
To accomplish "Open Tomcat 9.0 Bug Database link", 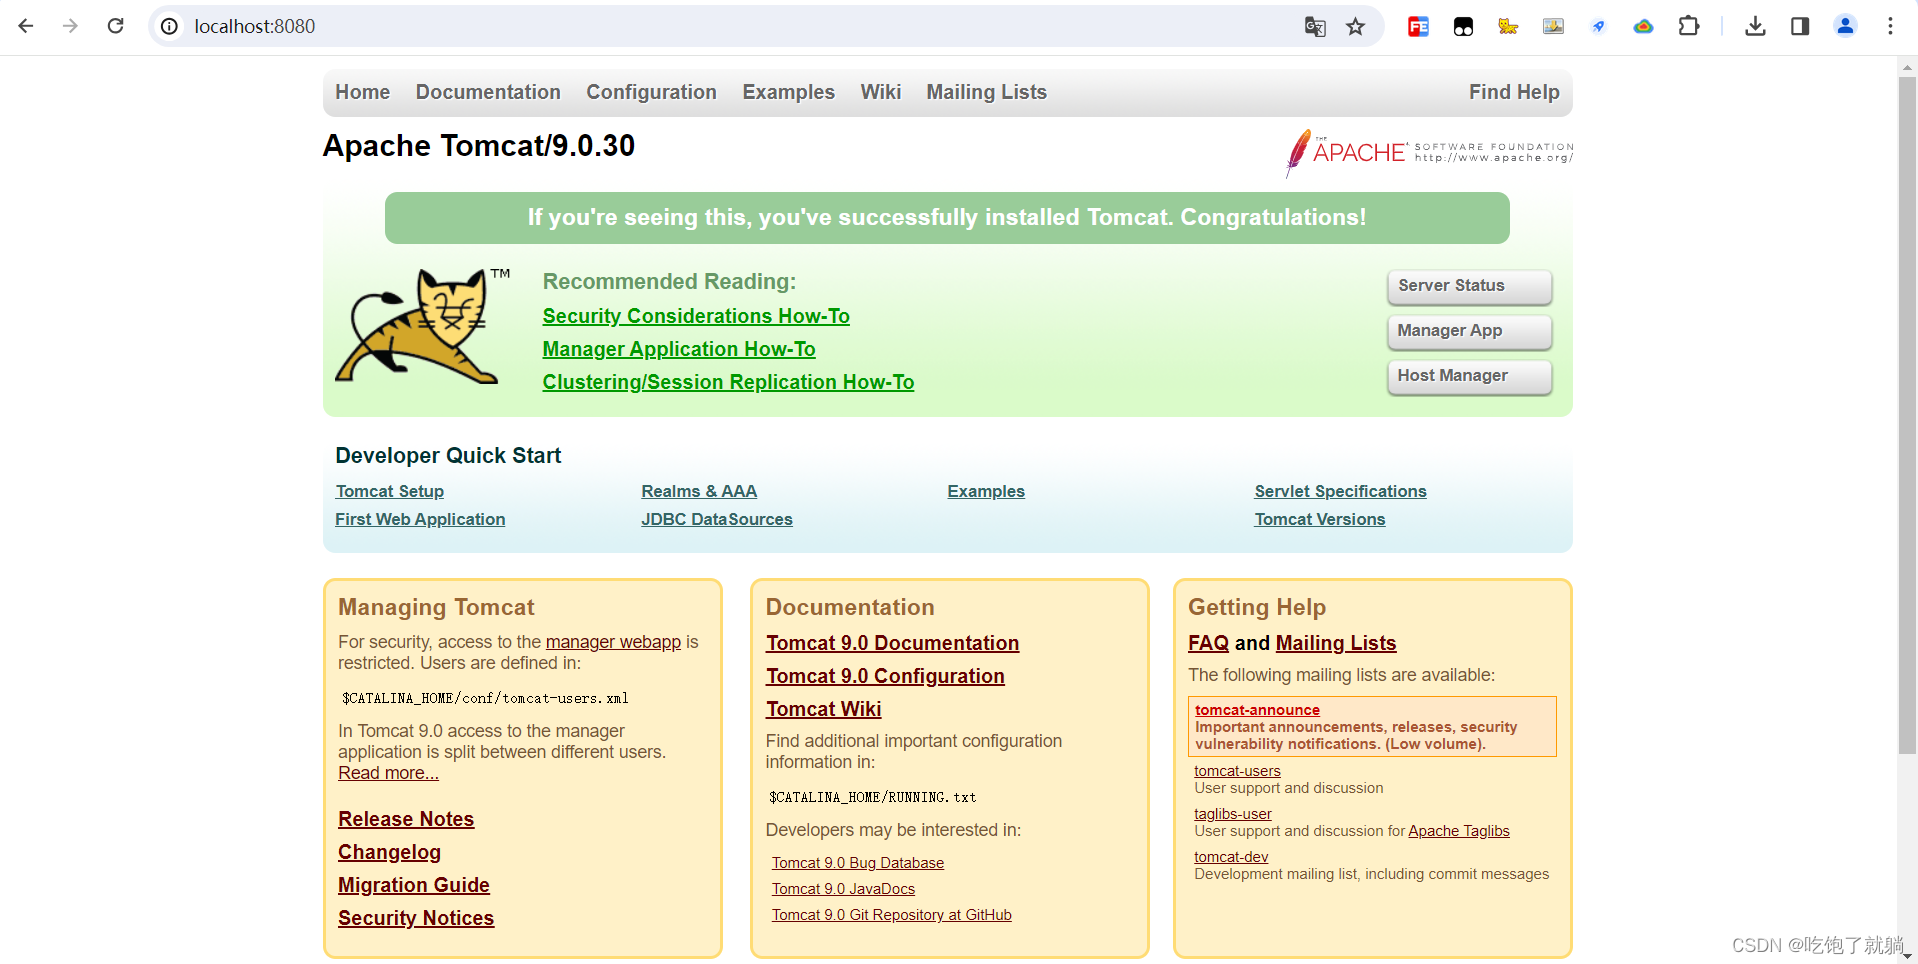I will coord(858,863).
